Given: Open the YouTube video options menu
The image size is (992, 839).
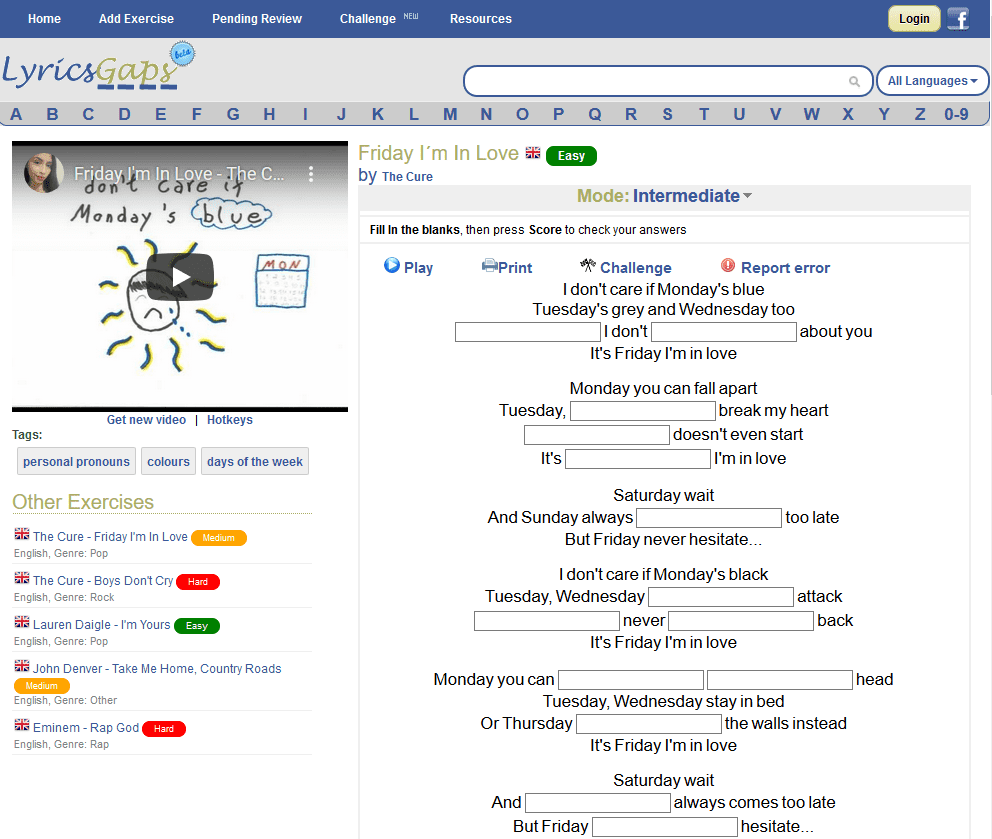Looking at the screenshot, I should (311, 174).
